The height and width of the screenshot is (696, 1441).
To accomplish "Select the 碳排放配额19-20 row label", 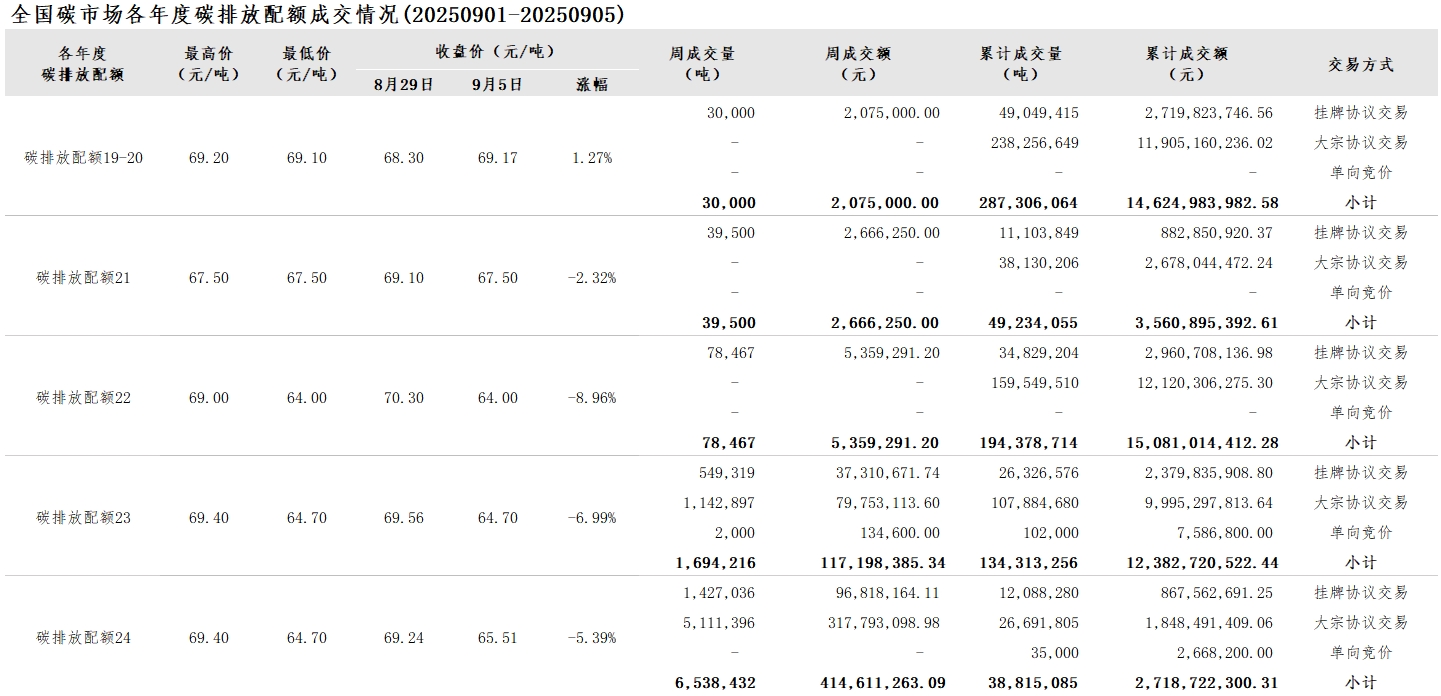I will pos(84,158).
